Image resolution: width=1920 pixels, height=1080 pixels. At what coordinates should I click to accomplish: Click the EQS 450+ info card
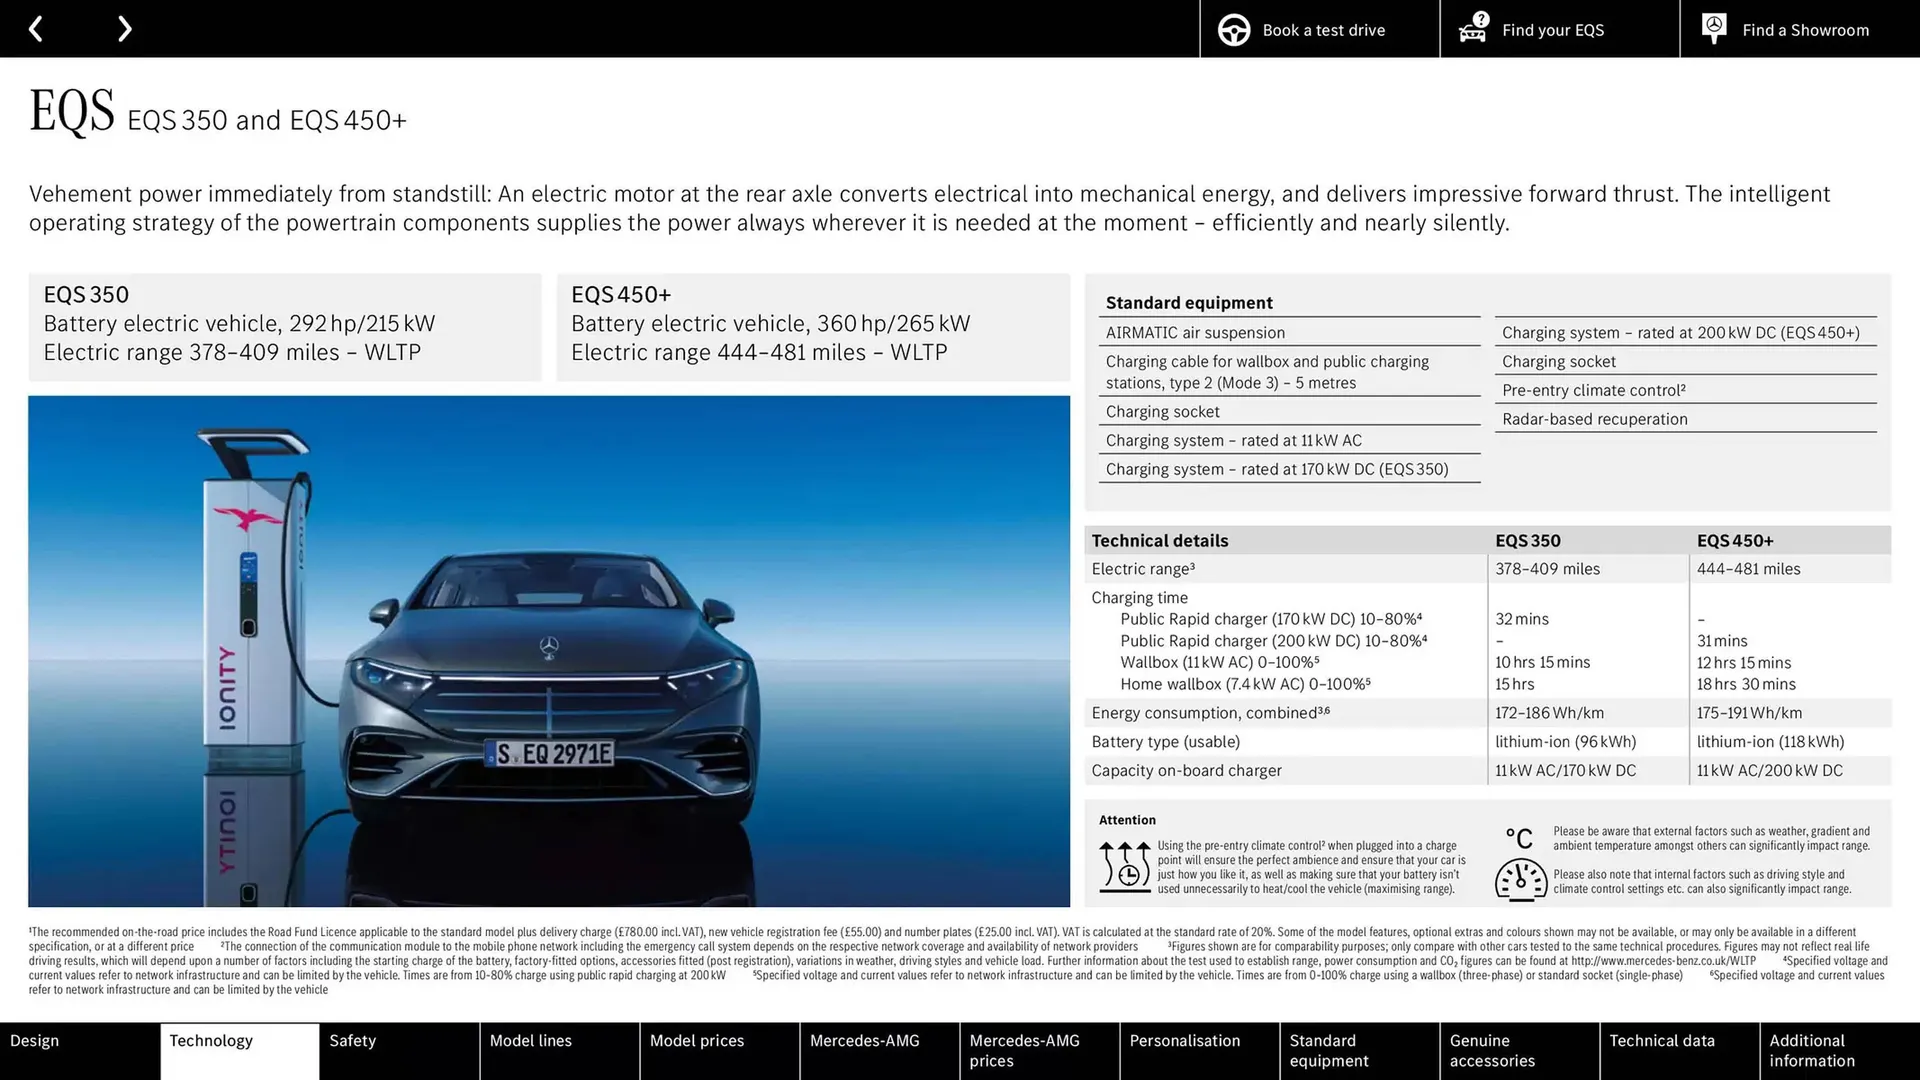point(812,326)
